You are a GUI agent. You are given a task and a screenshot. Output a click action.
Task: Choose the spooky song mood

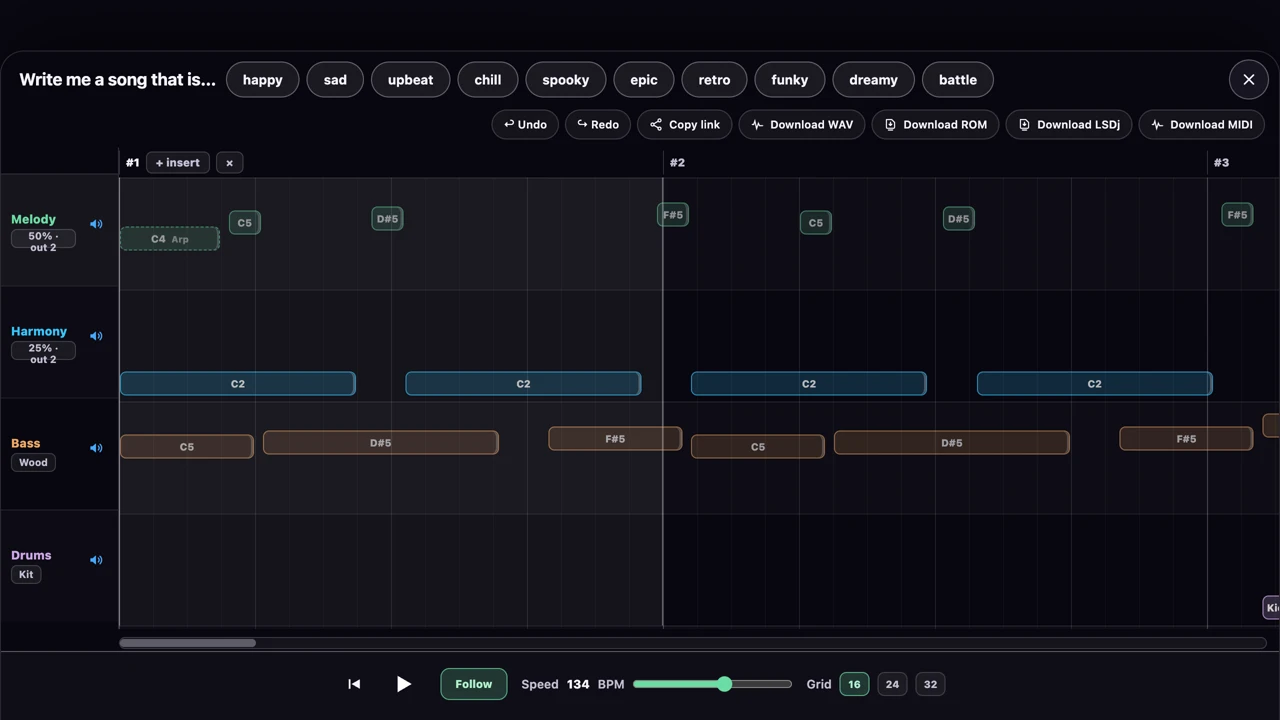[x=566, y=80]
